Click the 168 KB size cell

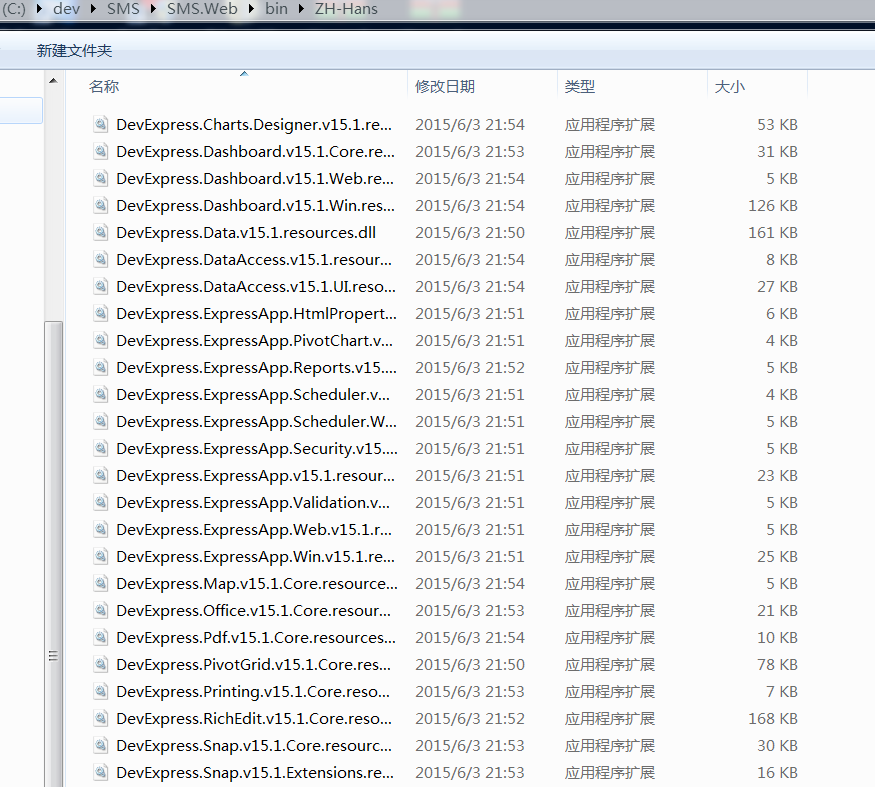[x=773, y=718]
